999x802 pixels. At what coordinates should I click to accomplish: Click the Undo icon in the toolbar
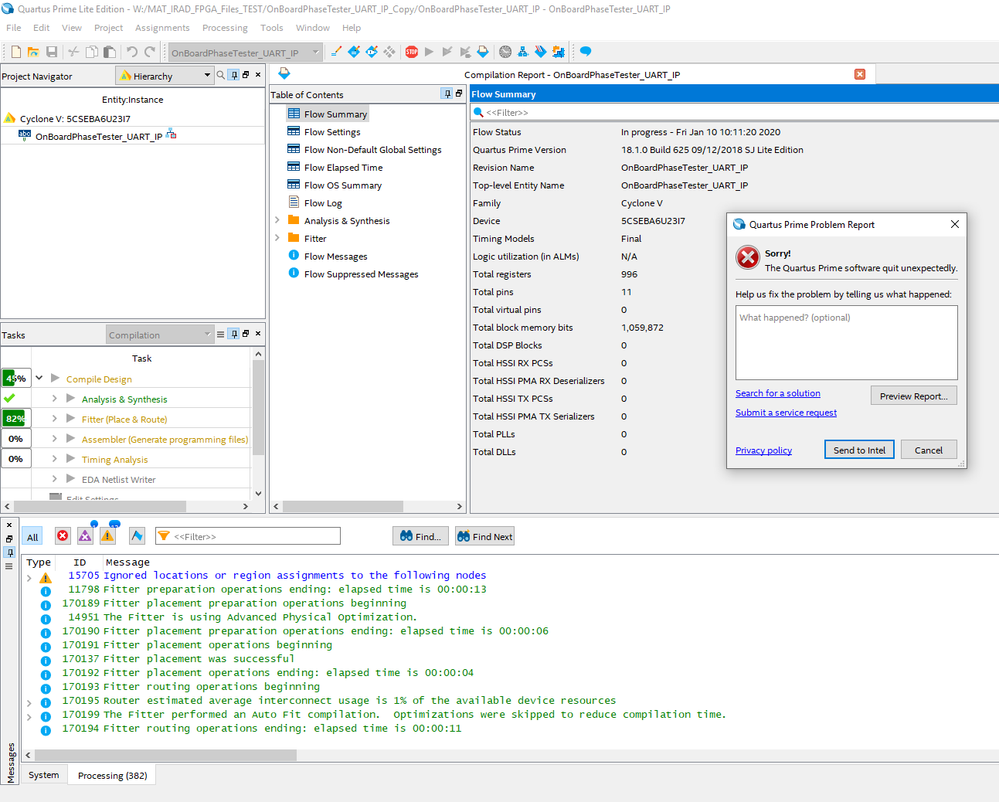pos(132,52)
